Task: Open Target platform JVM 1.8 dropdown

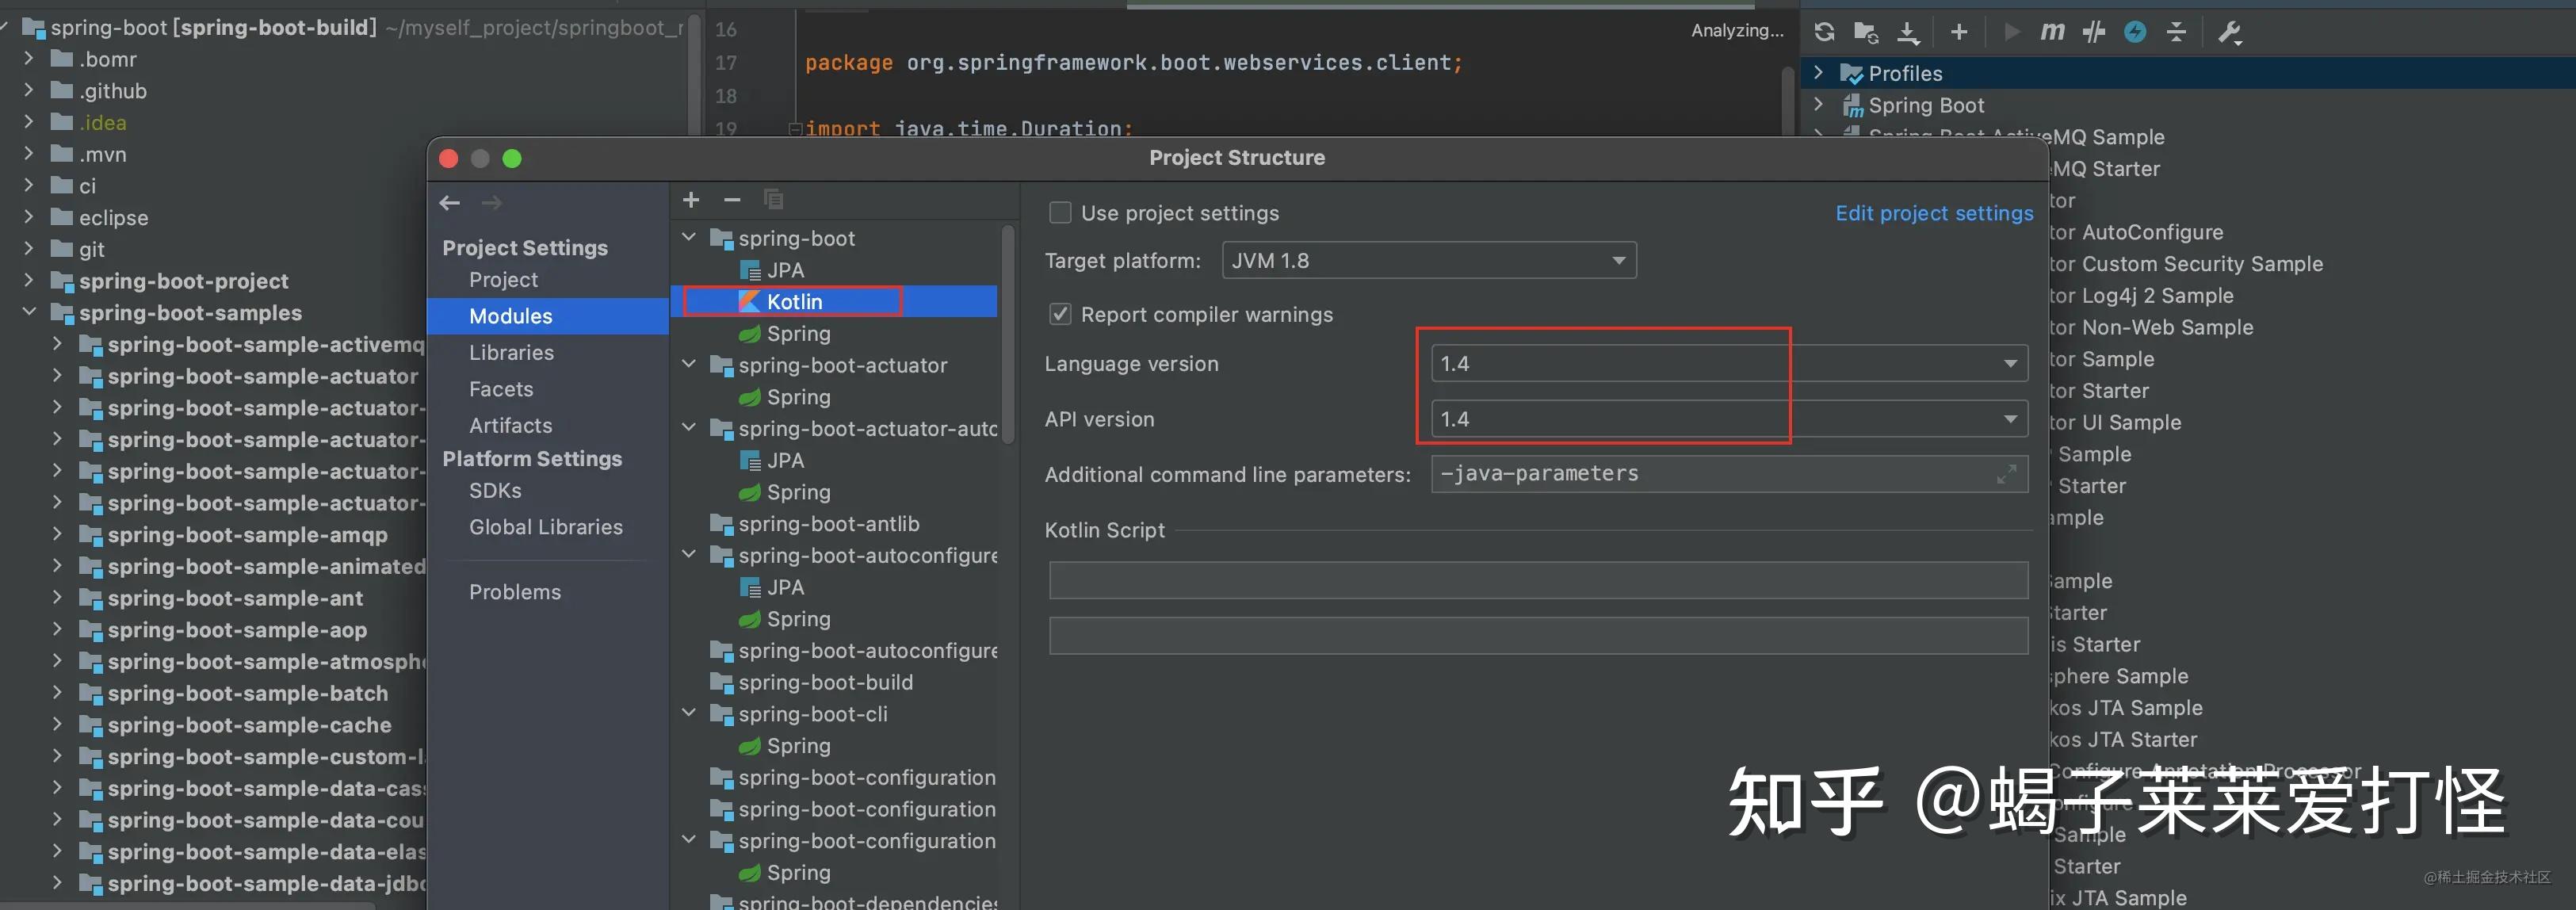Action: [x=1428, y=261]
